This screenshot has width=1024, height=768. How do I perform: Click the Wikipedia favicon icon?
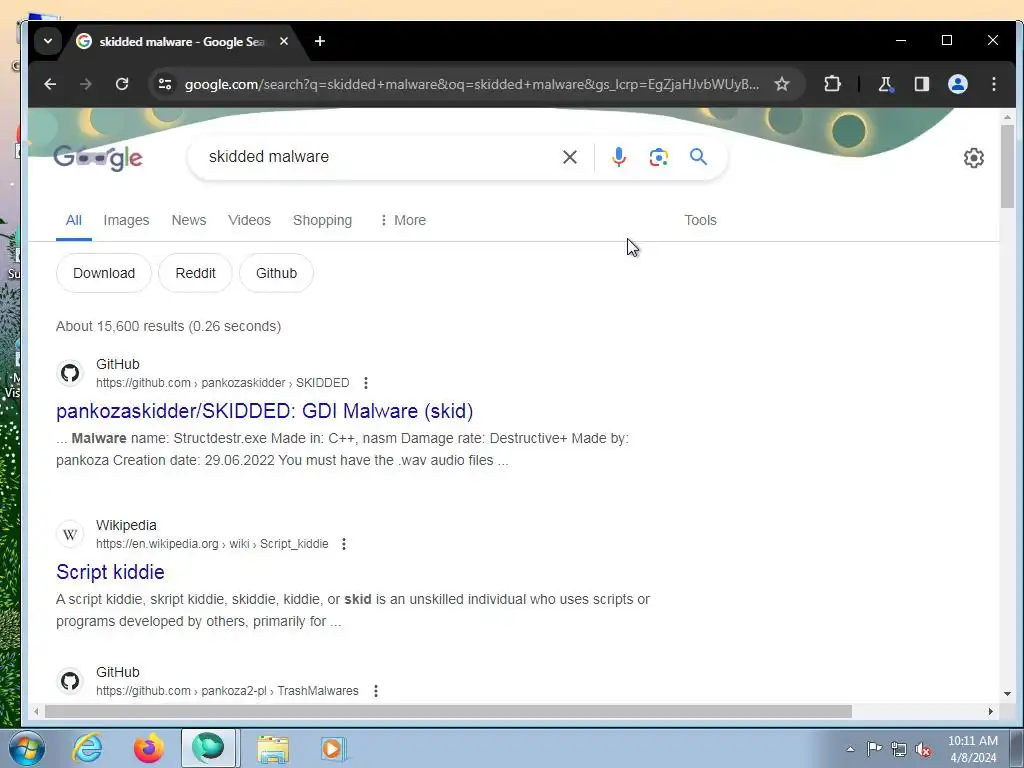[x=70, y=534]
